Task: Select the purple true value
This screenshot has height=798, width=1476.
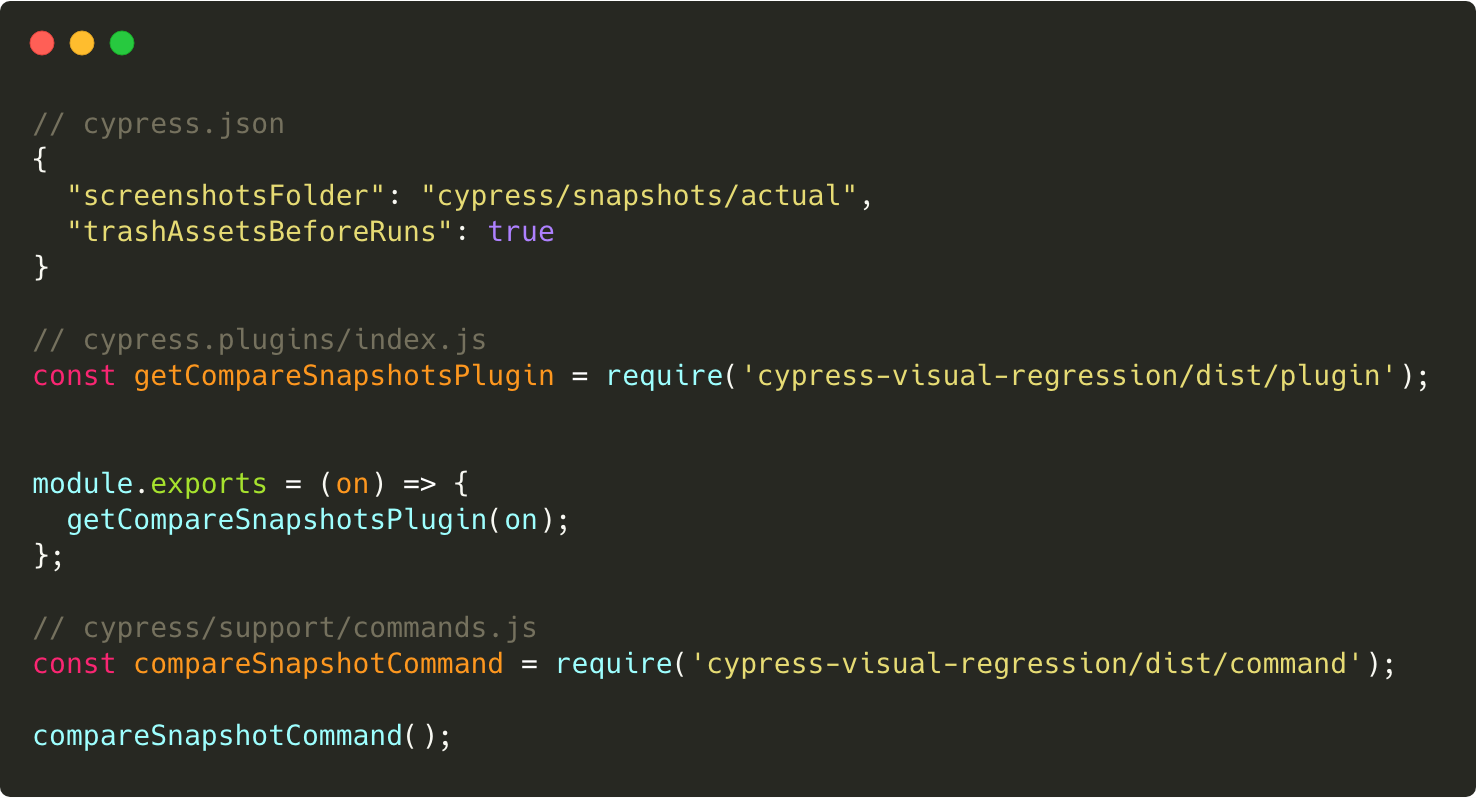Action: [521, 231]
